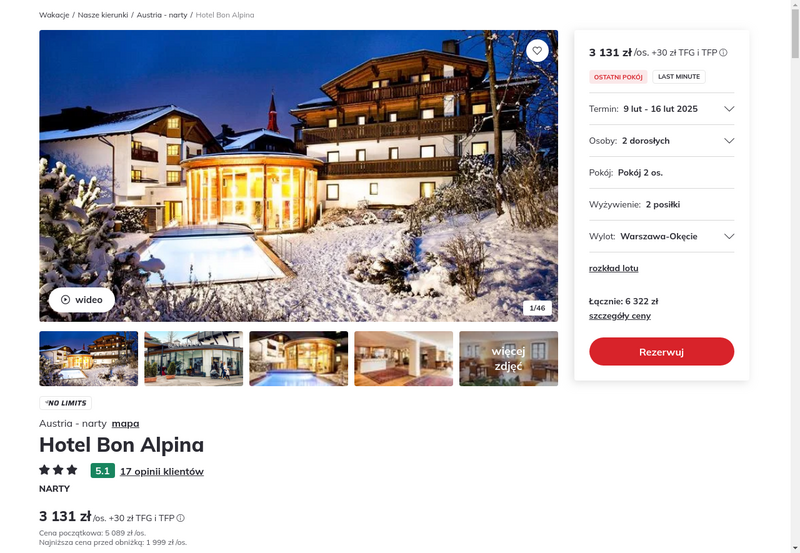Open the Wakacje breadcrumb link
The height and width of the screenshot is (553, 800).
[54, 15]
